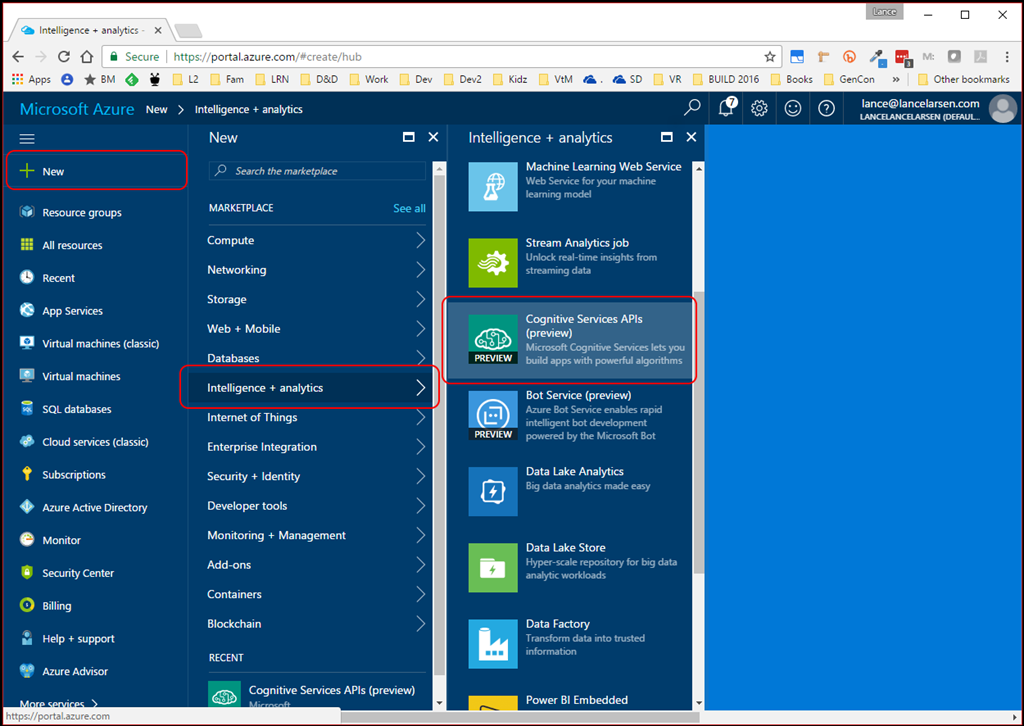The height and width of the screenshot is (726, 1024).
Task: Click the browser Home button
Action: pos(86,57)
